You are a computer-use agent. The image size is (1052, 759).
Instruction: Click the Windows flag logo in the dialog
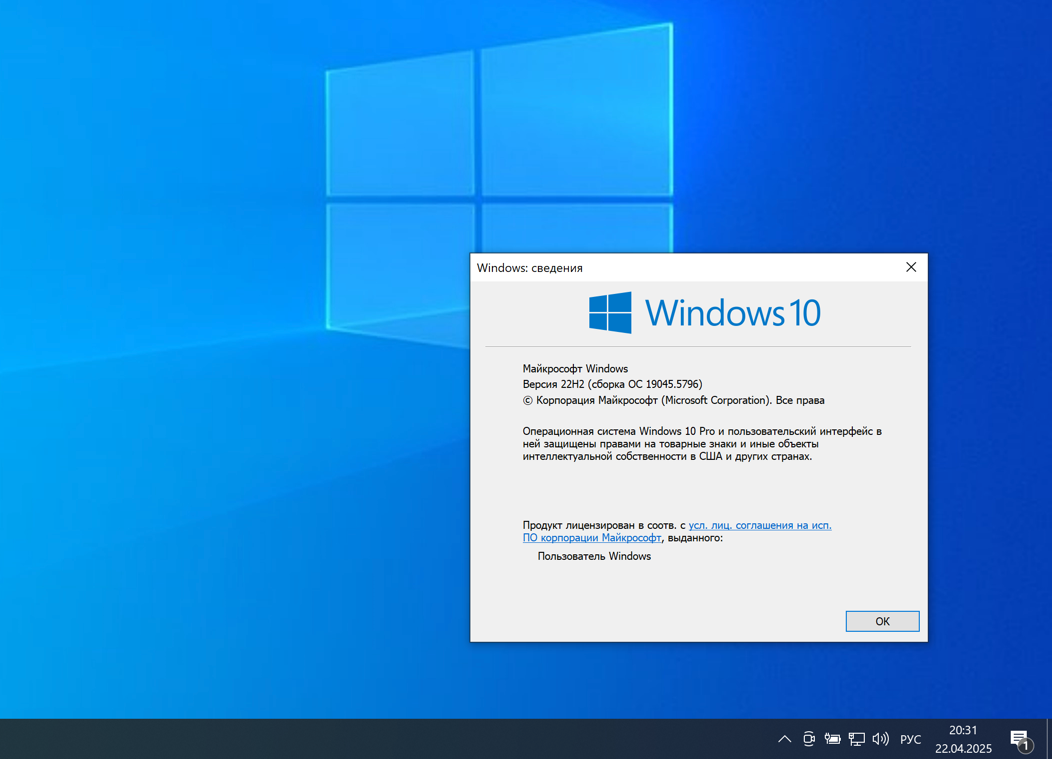(610, 312)
